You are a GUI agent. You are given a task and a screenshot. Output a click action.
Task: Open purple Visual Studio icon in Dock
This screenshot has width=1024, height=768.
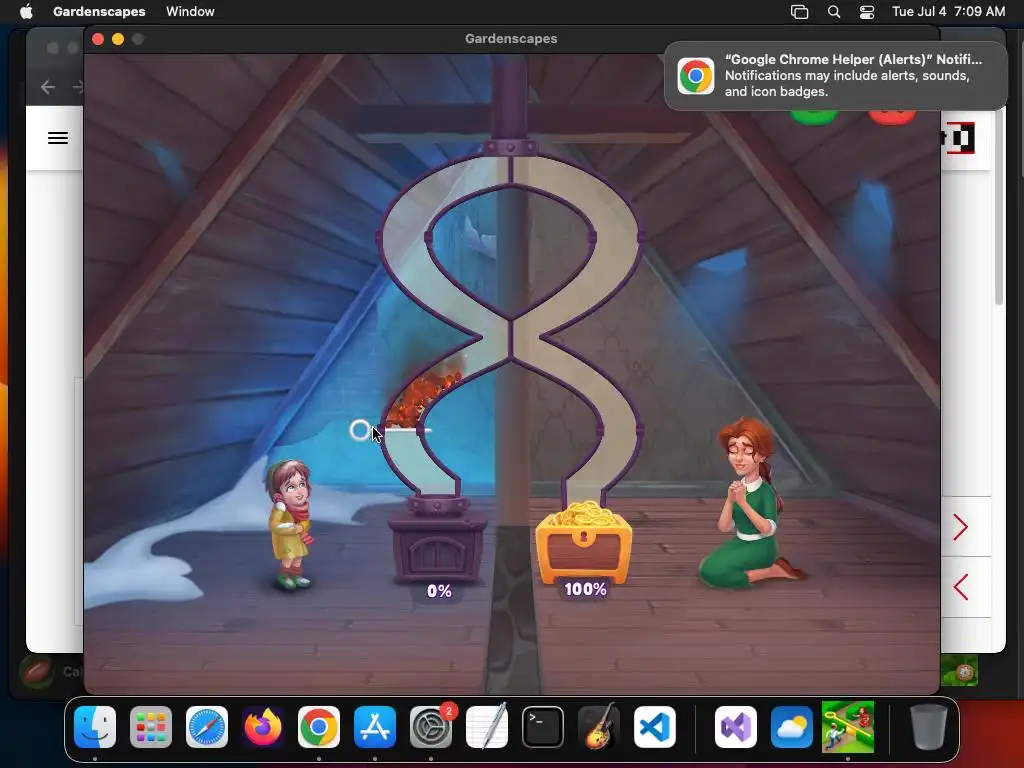[x=736, y=726]
